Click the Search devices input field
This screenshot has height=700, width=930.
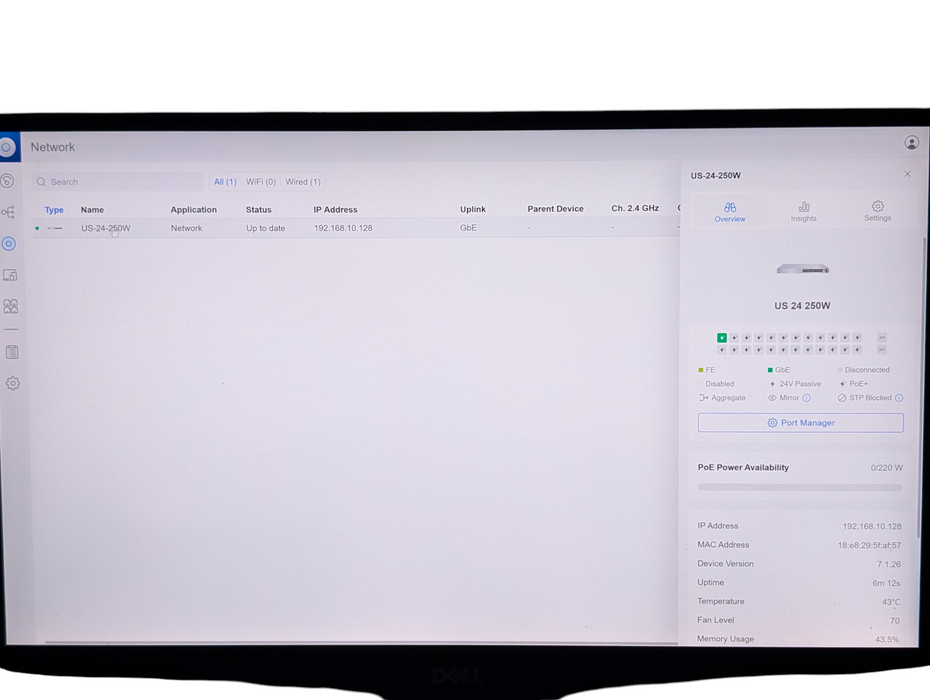[x=117, y=182]
